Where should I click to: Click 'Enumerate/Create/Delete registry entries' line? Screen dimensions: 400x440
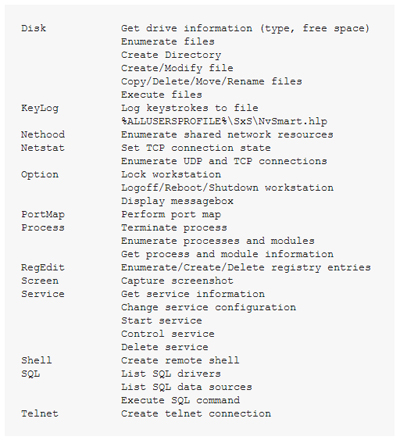point(246,268)
